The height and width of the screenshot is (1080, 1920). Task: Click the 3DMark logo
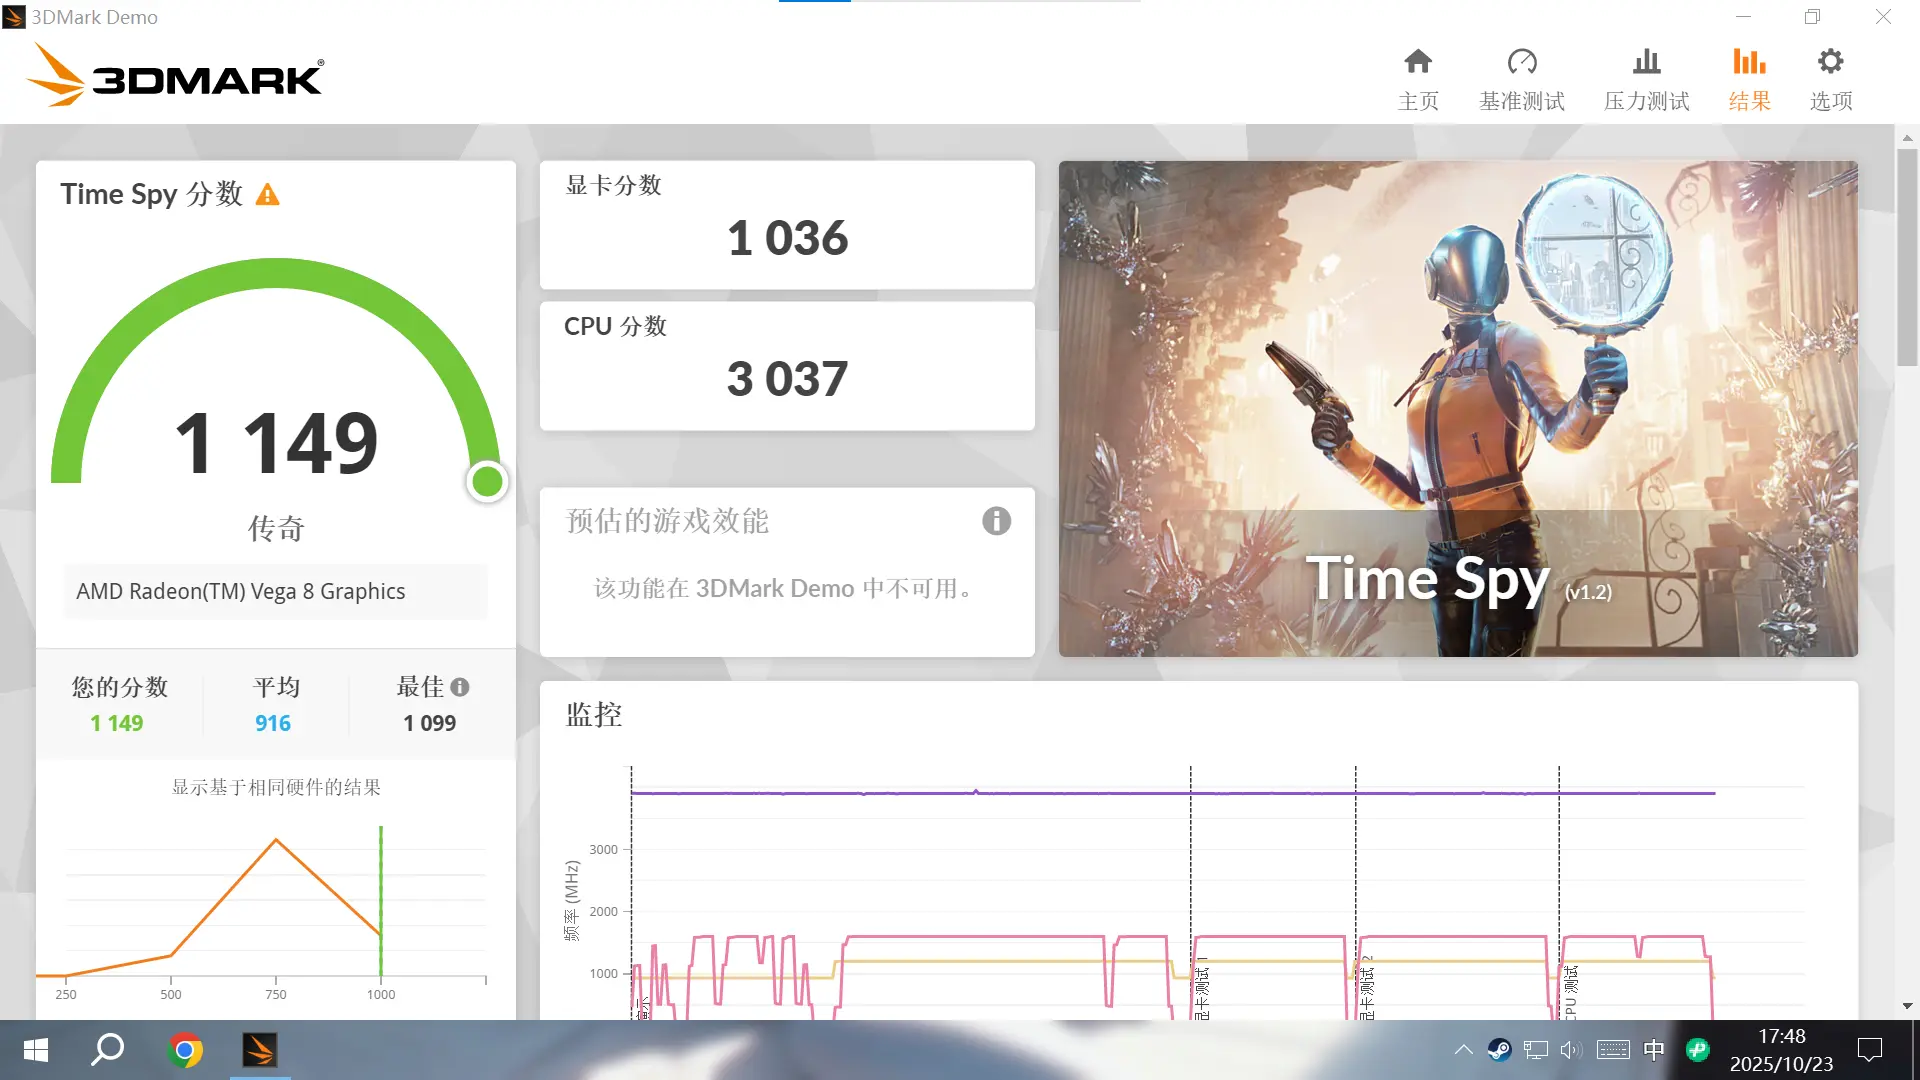(176, 77)
